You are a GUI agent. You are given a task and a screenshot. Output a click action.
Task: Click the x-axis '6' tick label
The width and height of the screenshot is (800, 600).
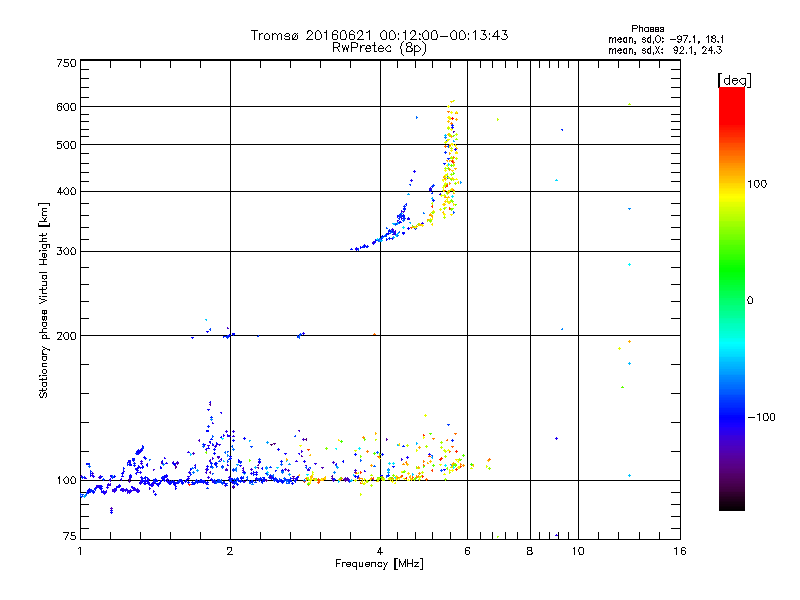tap(467, 551)
